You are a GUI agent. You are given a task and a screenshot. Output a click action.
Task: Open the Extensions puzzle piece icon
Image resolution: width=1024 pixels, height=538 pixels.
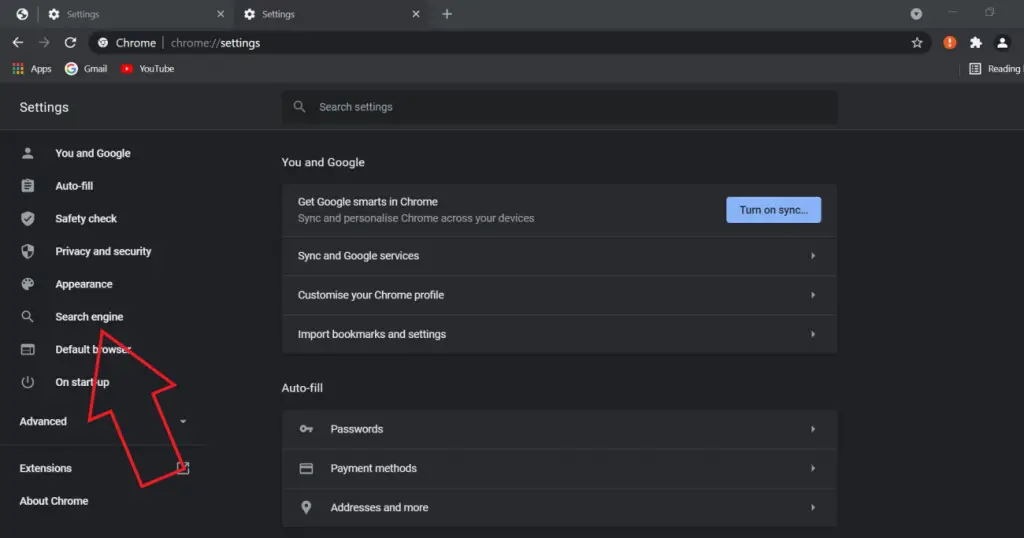coord(976,42)
